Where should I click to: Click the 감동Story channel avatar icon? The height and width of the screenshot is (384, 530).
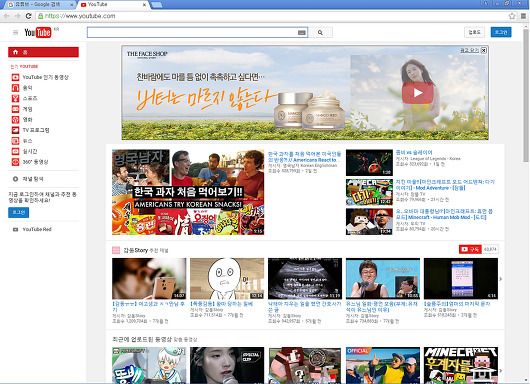point(116,250)
